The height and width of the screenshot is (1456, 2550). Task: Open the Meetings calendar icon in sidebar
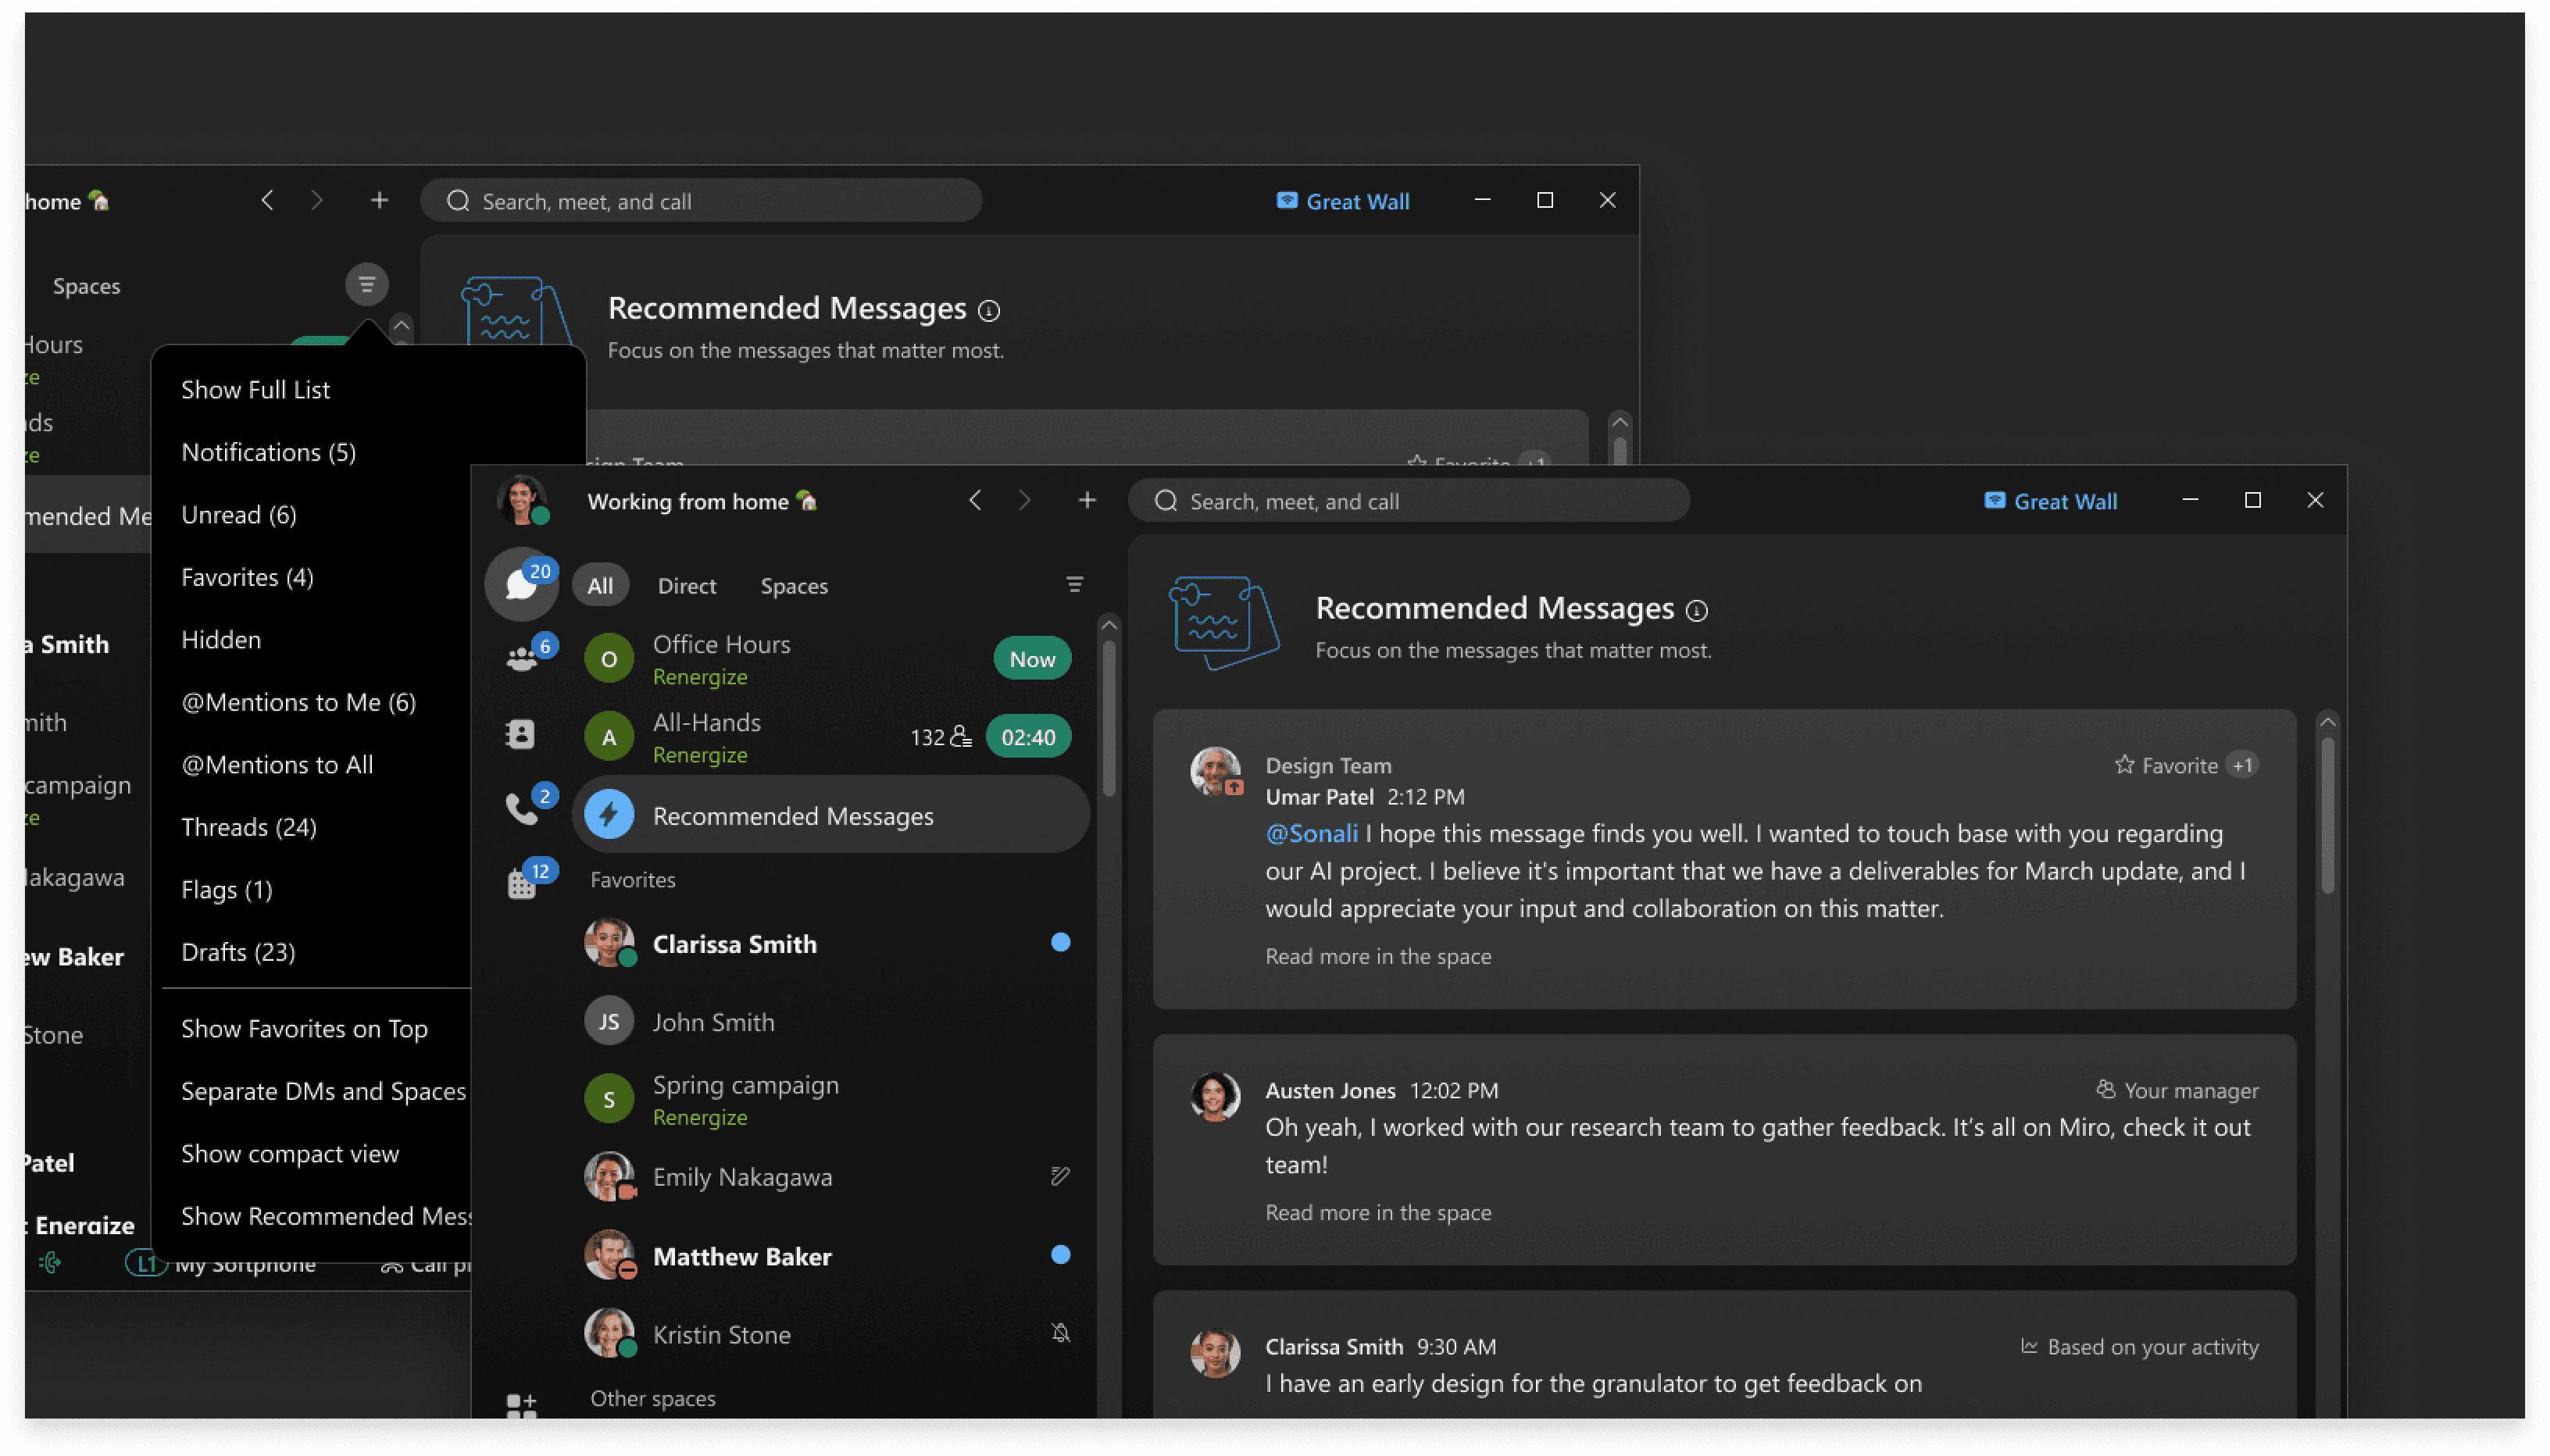coord(521,884)
